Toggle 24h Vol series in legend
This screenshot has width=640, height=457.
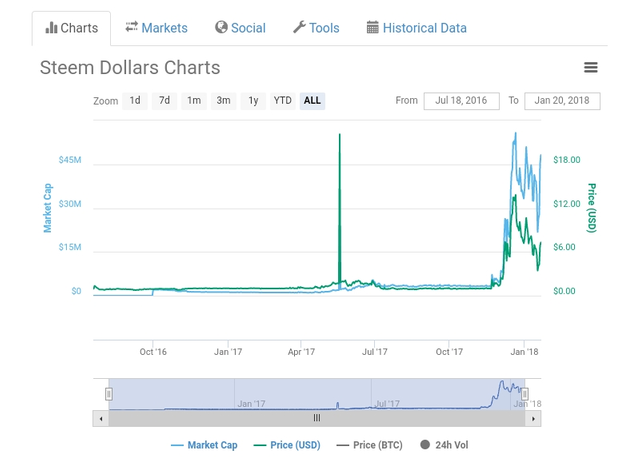[x=444, y=445]
